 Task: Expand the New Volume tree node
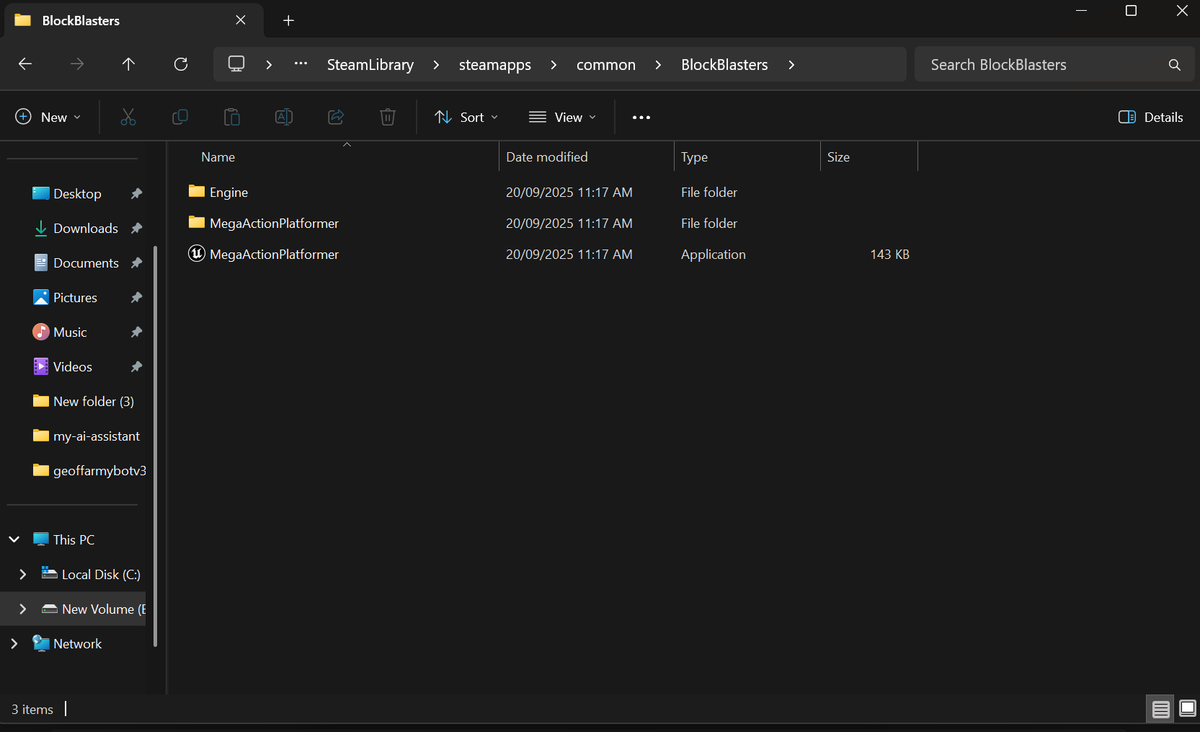point(22,609)
